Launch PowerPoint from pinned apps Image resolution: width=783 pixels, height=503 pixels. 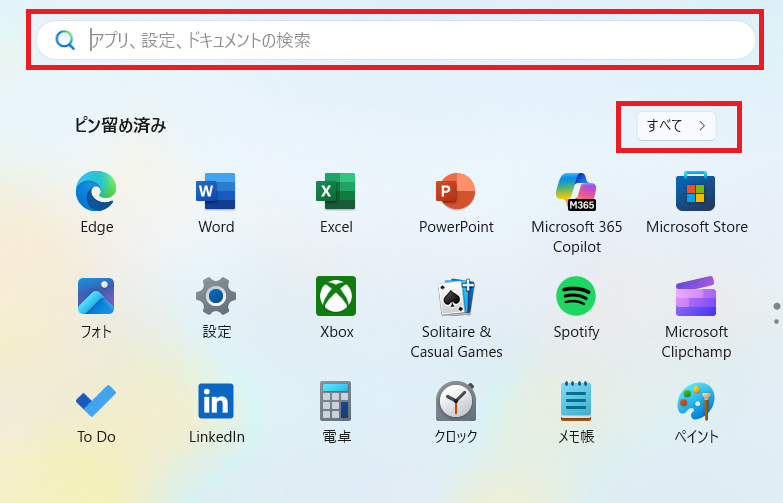[x=456, y=191]
